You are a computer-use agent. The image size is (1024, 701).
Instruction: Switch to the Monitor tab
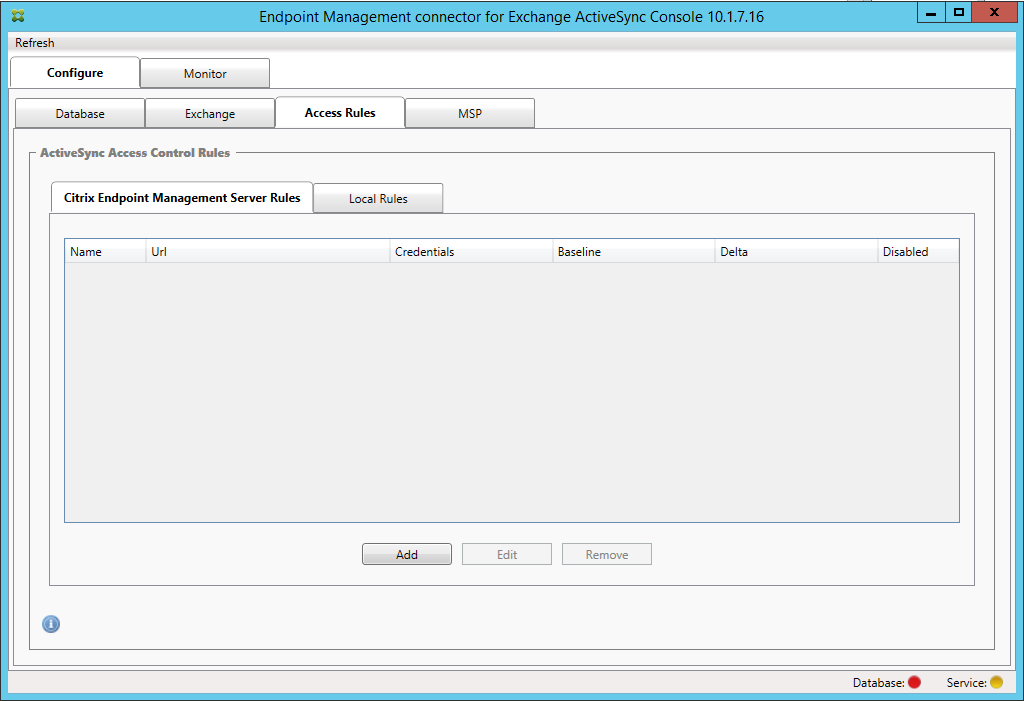tap(205, 73)
